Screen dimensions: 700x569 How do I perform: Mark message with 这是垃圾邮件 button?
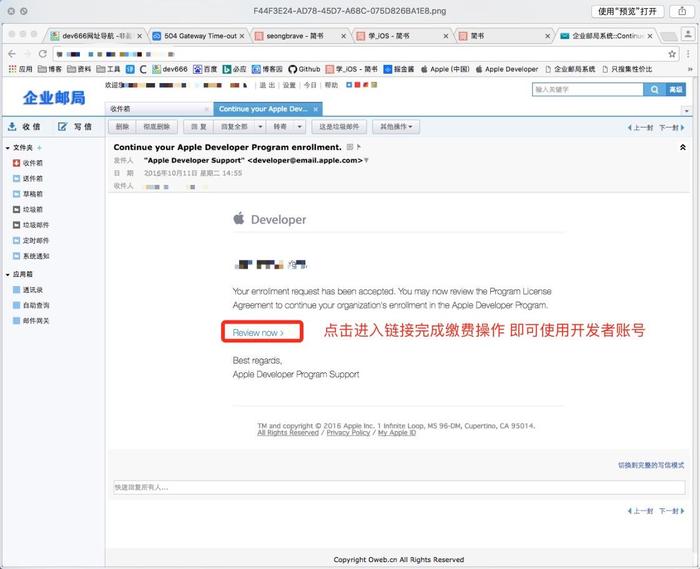[x=339, y=127]
